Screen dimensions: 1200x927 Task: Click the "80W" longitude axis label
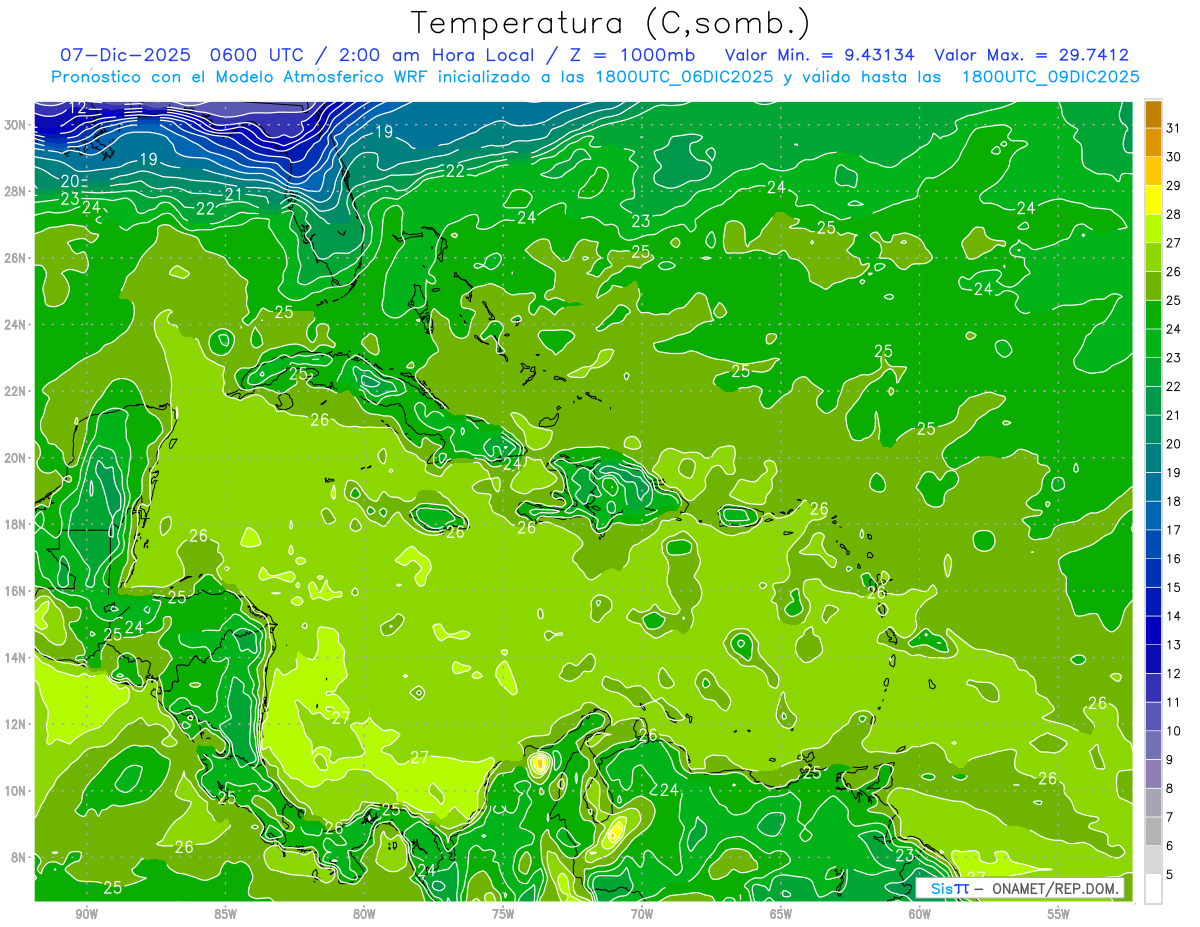(364, 914)
